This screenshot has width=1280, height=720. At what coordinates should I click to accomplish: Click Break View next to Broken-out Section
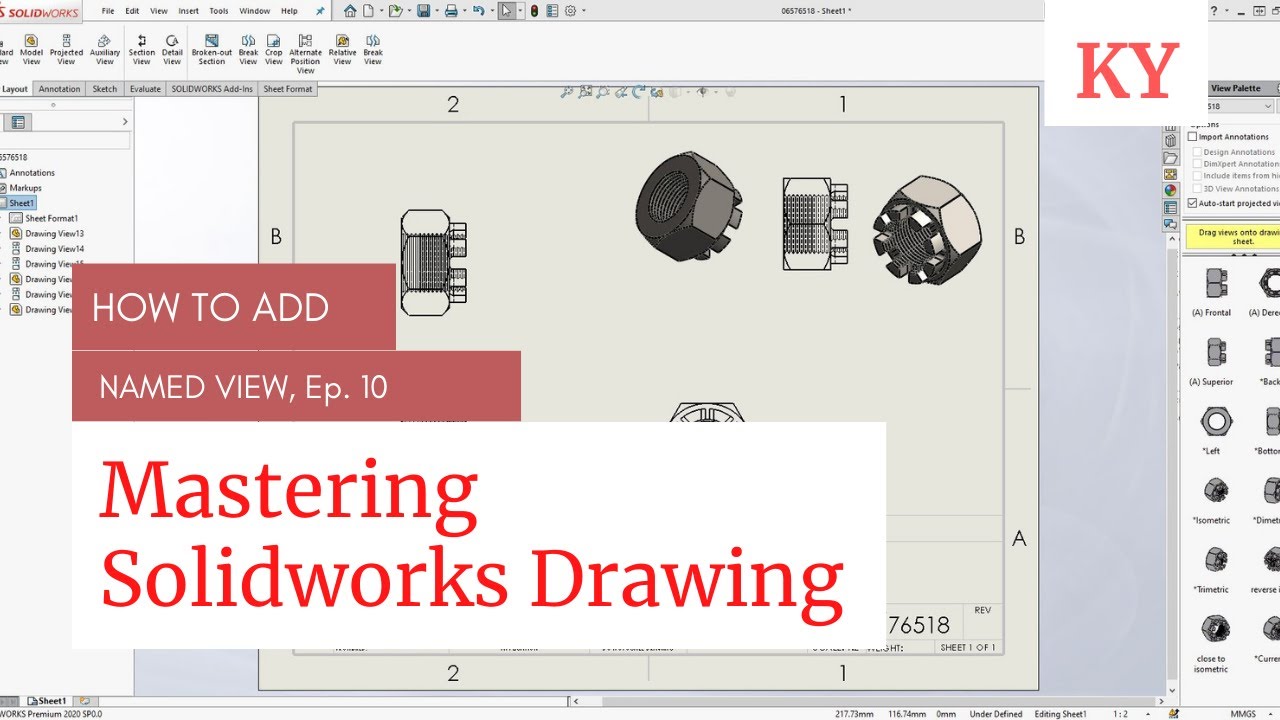(248, 49)
